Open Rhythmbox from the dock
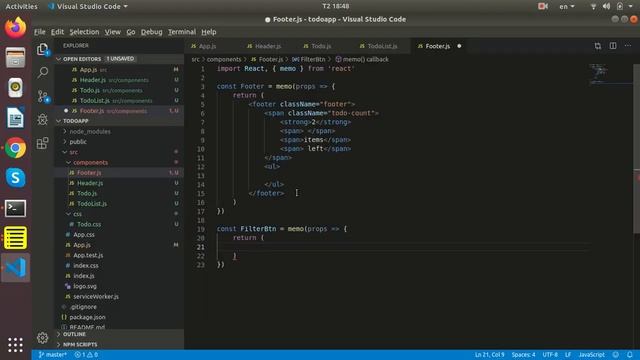The height and width of the screenshot is (360, 640). click(16, 87)
